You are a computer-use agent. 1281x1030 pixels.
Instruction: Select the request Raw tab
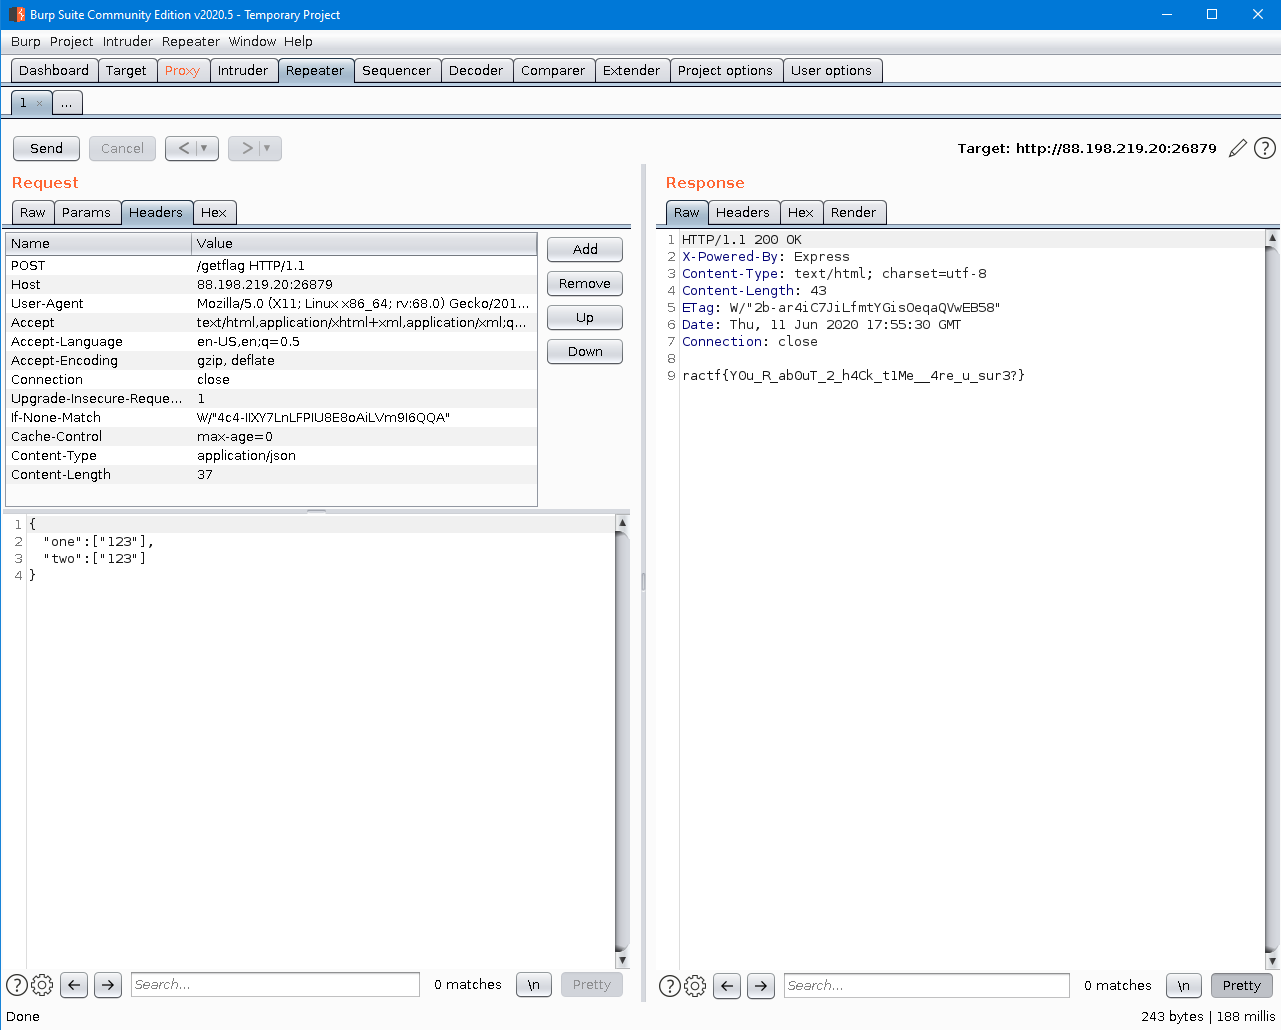click(33, 213)
